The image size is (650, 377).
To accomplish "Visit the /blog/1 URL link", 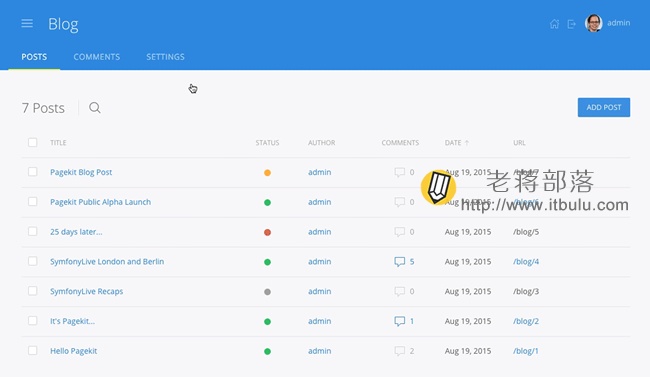I will click(x=526, y=351).
